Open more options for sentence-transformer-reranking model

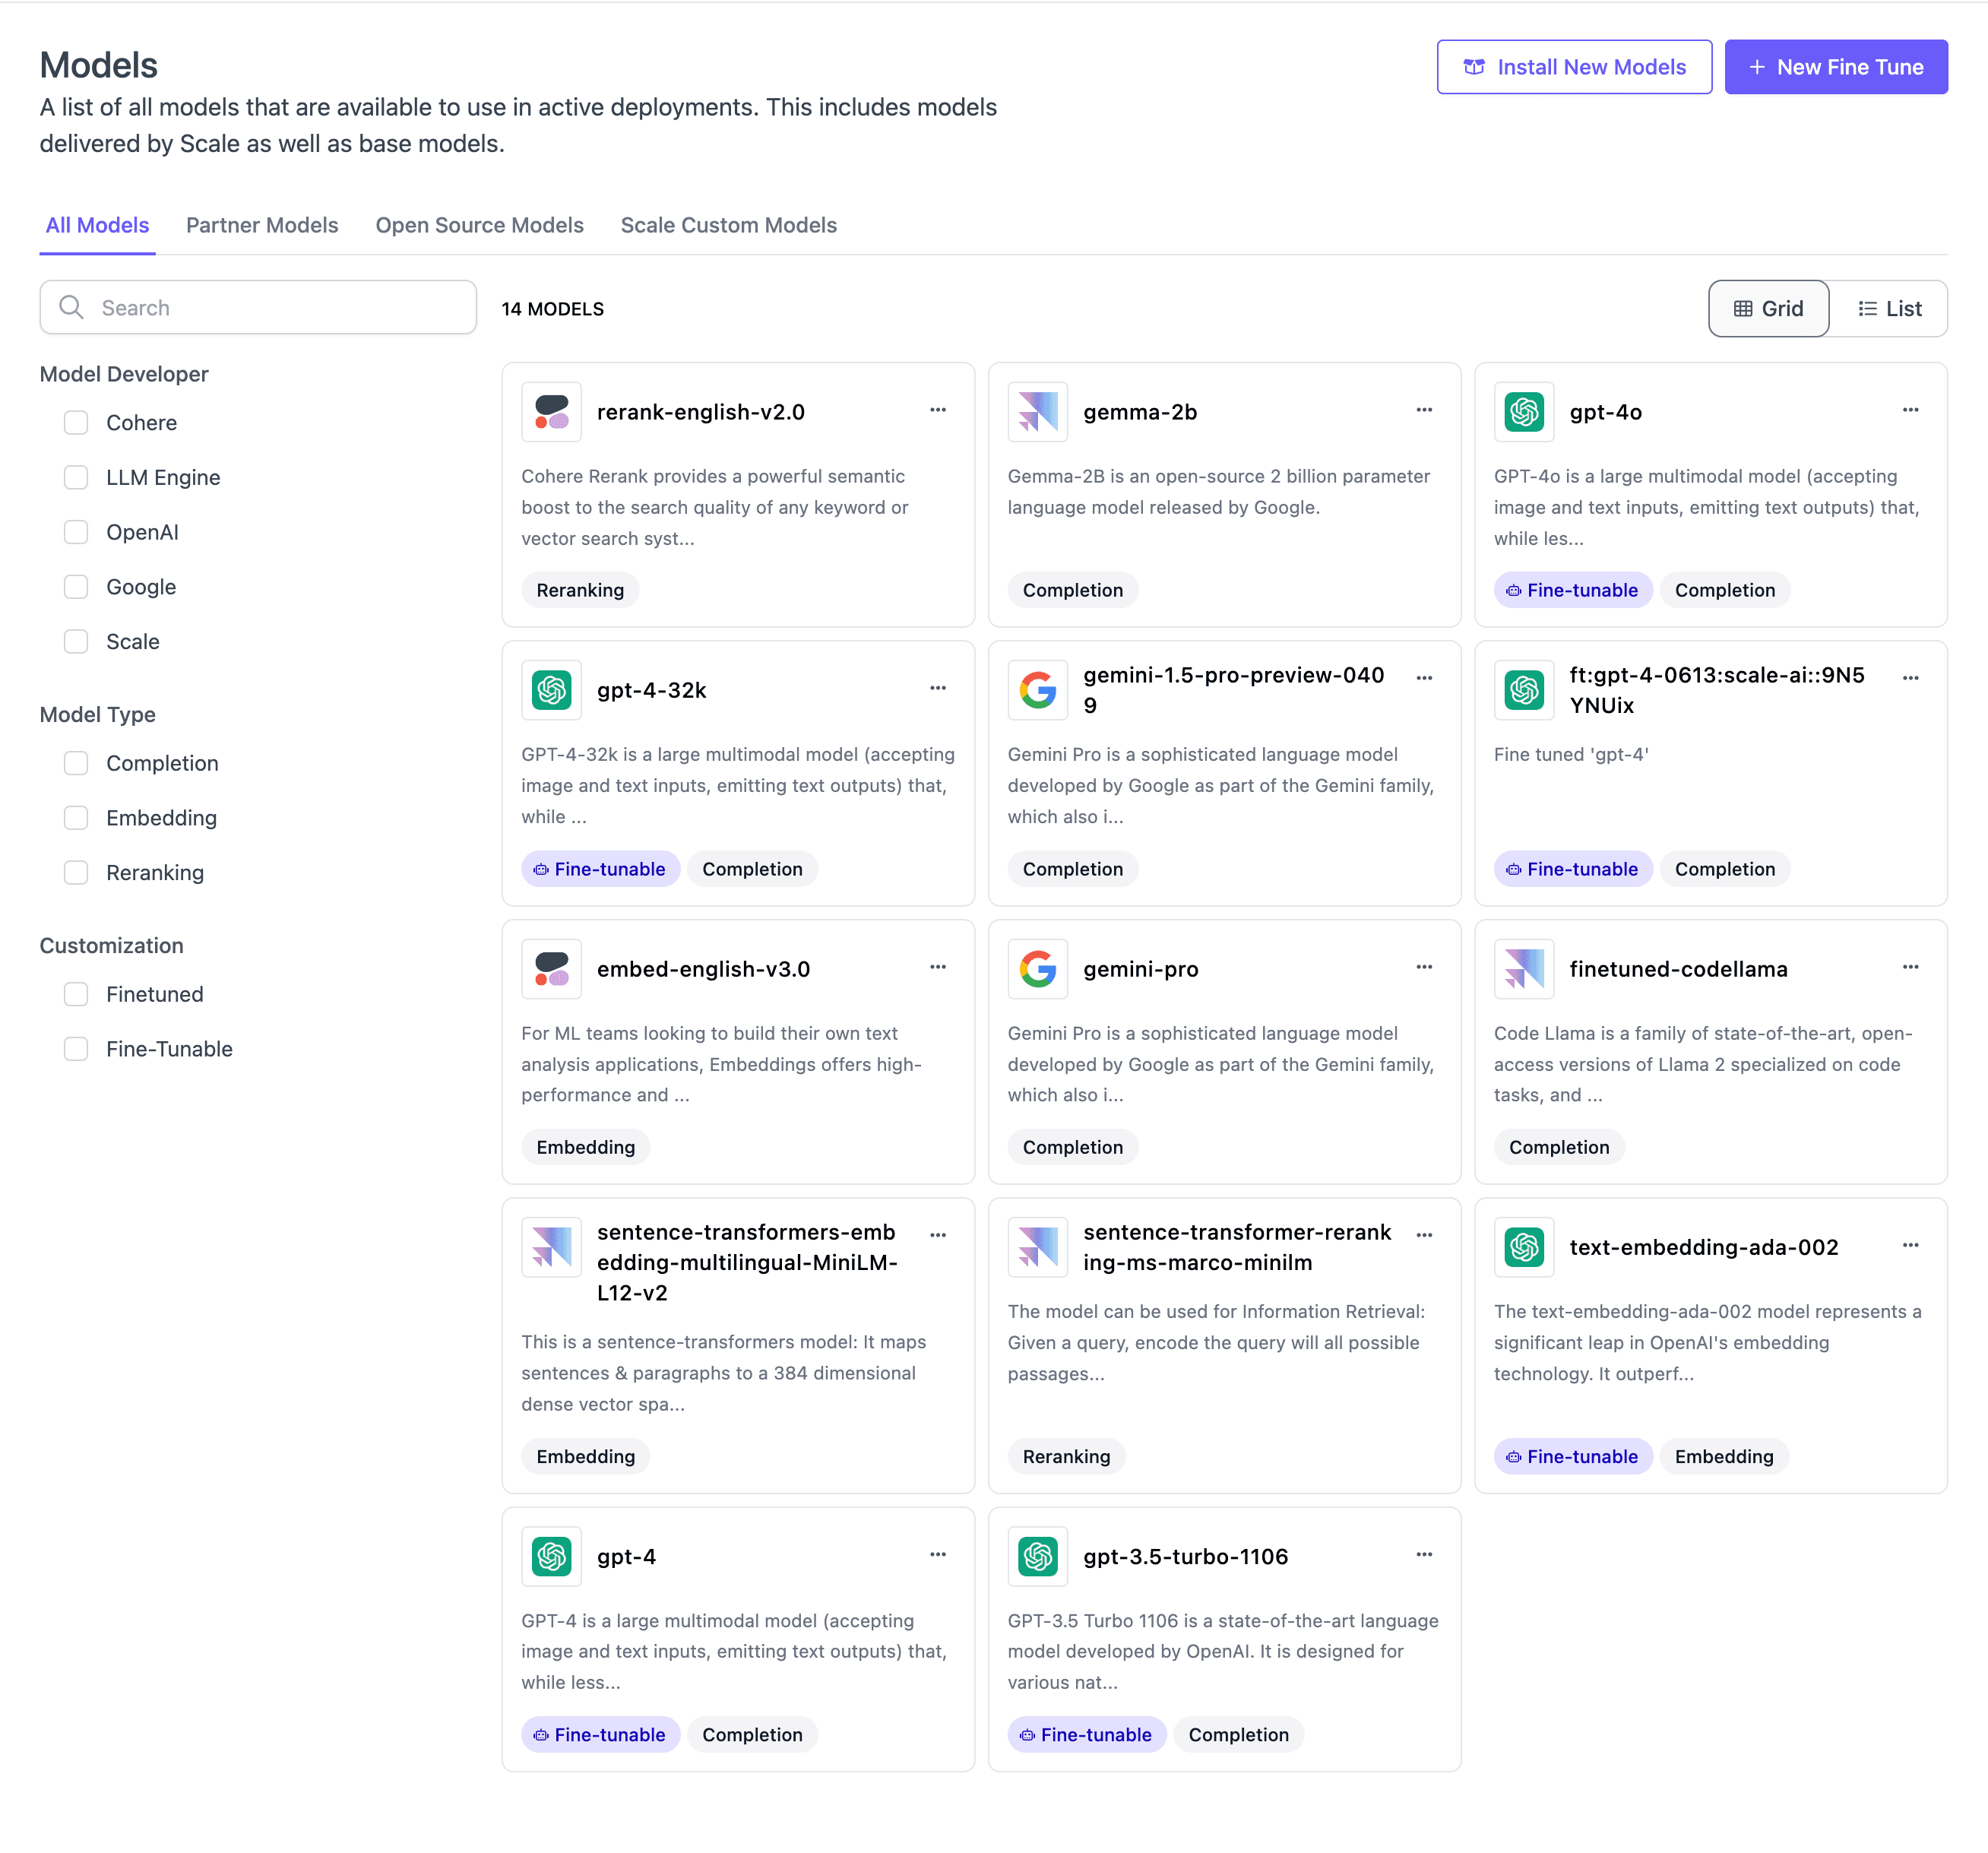pos(1424,1235)
